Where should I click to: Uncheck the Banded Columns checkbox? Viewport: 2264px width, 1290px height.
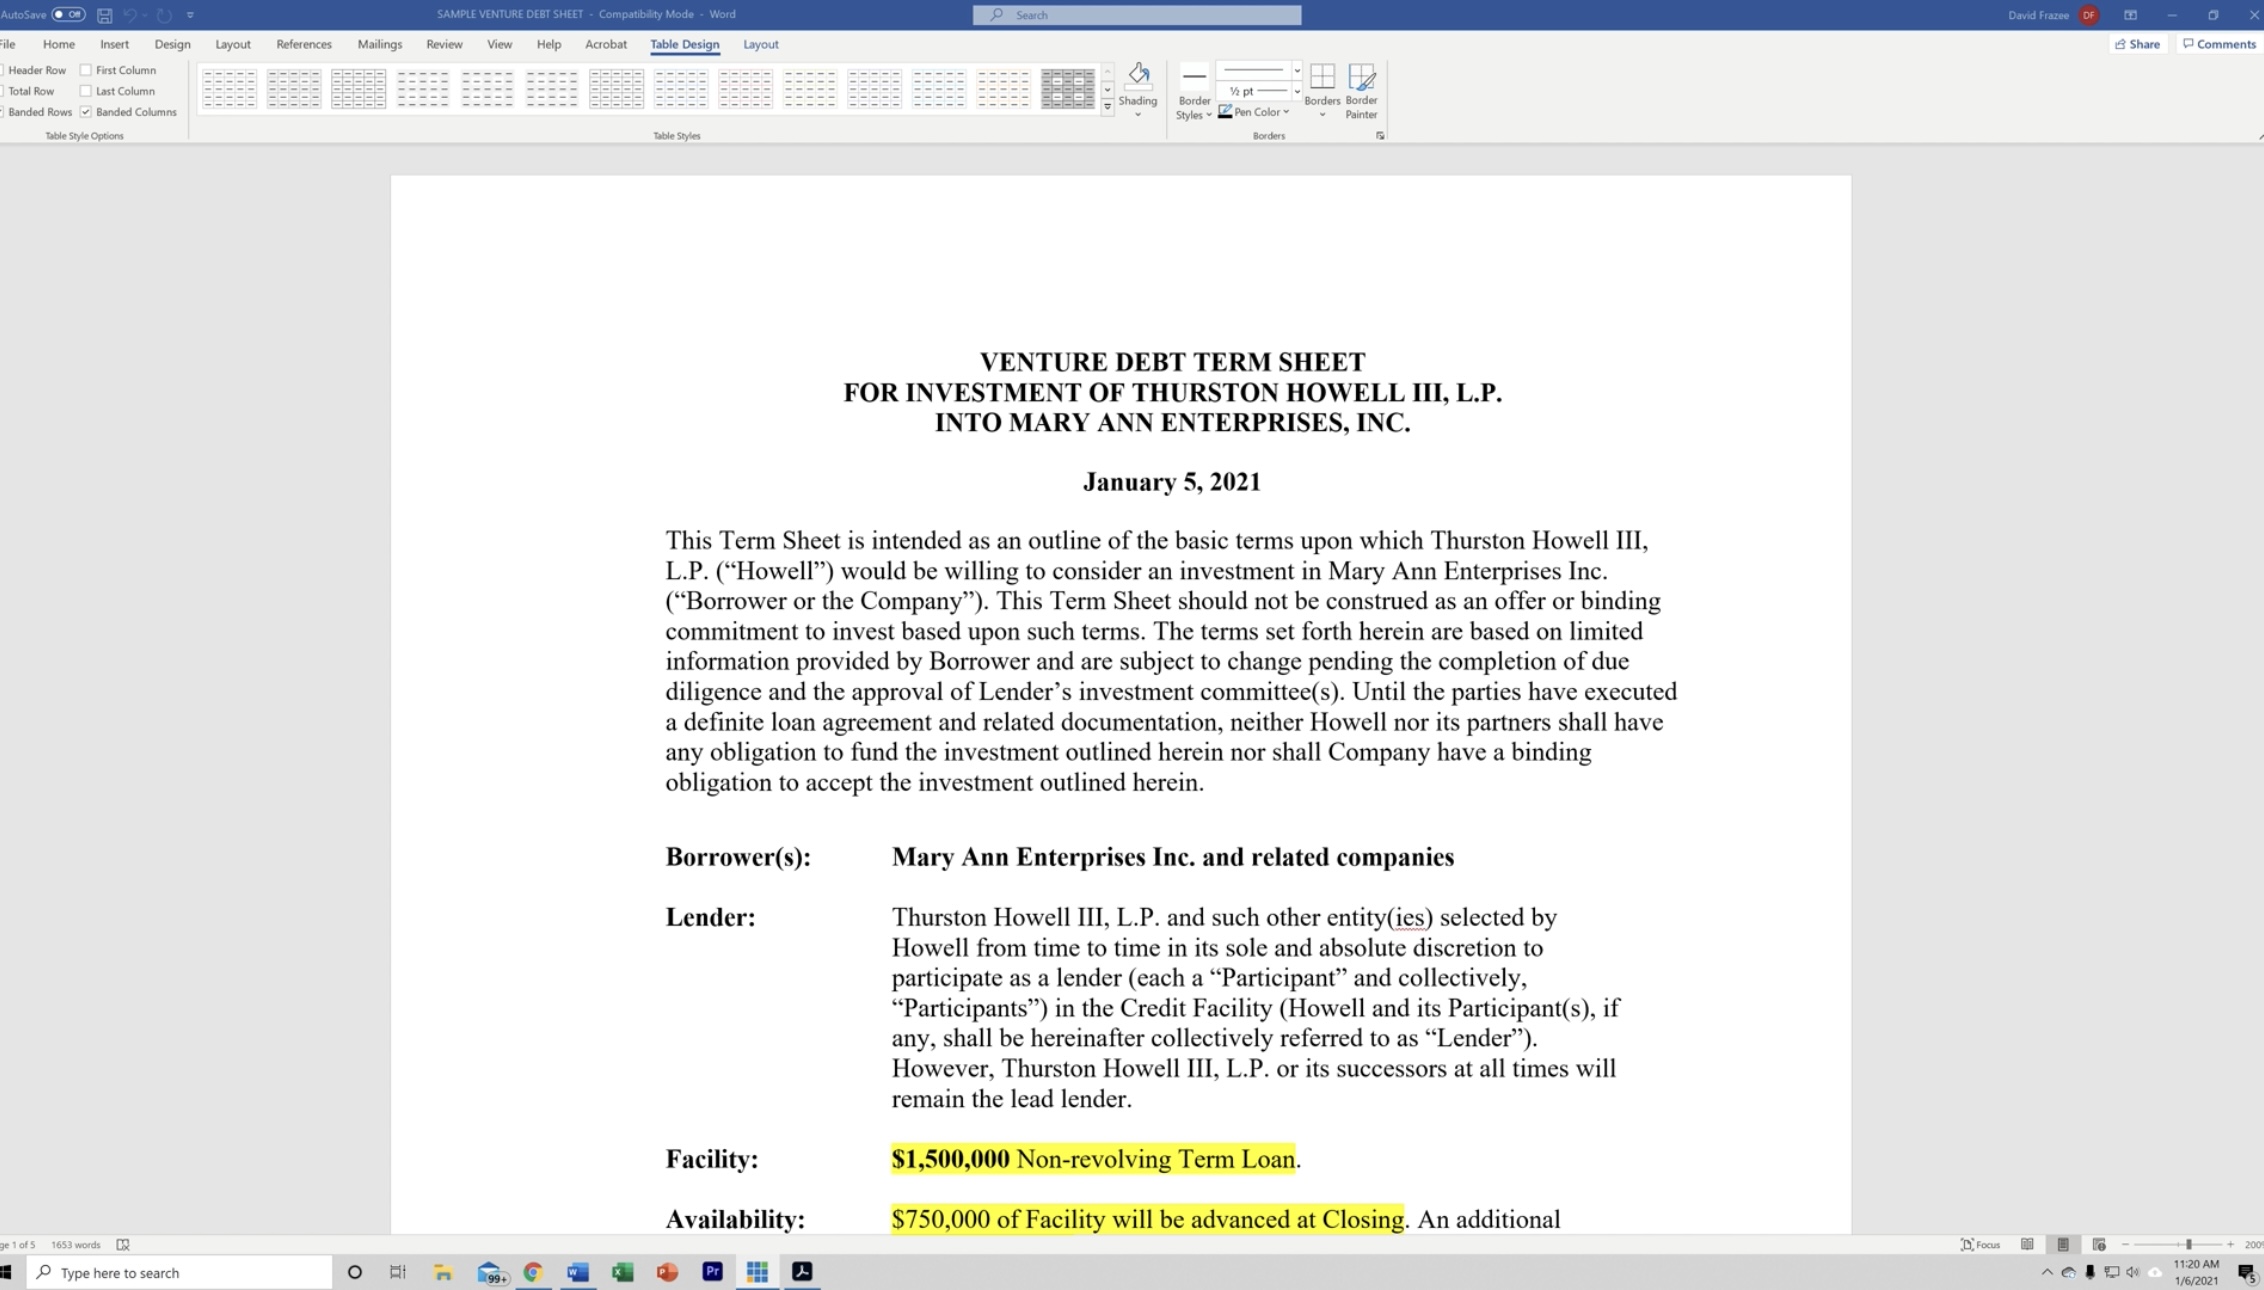click(x=86, y=112)
